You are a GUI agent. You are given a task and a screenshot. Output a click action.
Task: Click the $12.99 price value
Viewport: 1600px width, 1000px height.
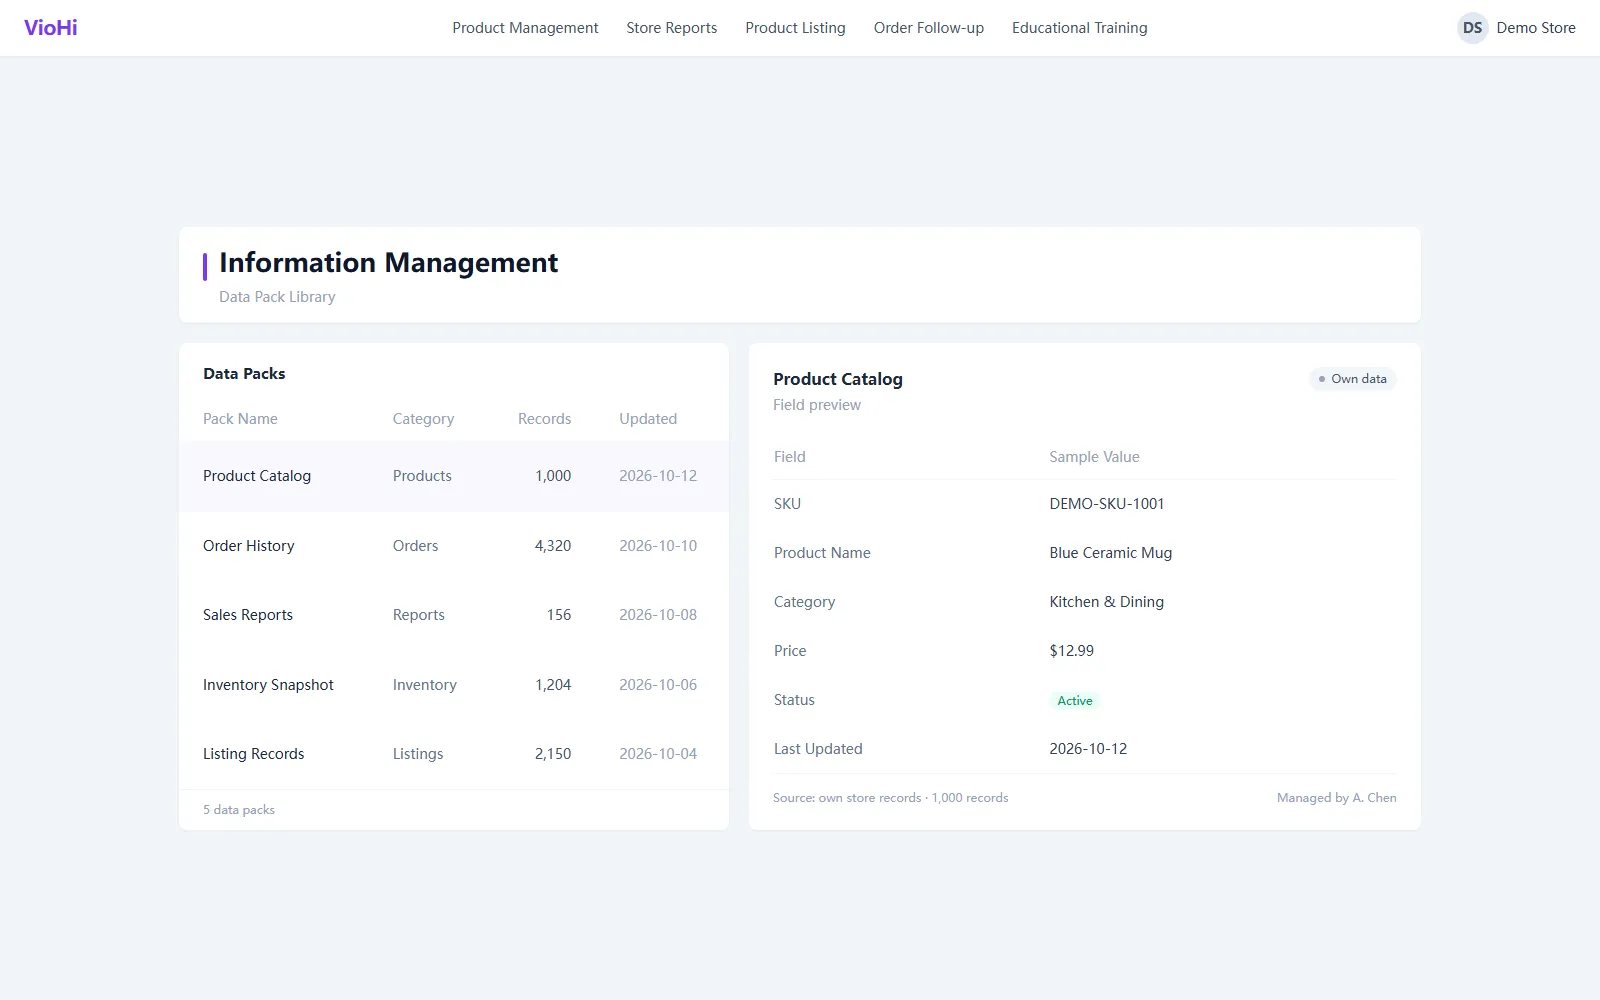(1072, 651)
